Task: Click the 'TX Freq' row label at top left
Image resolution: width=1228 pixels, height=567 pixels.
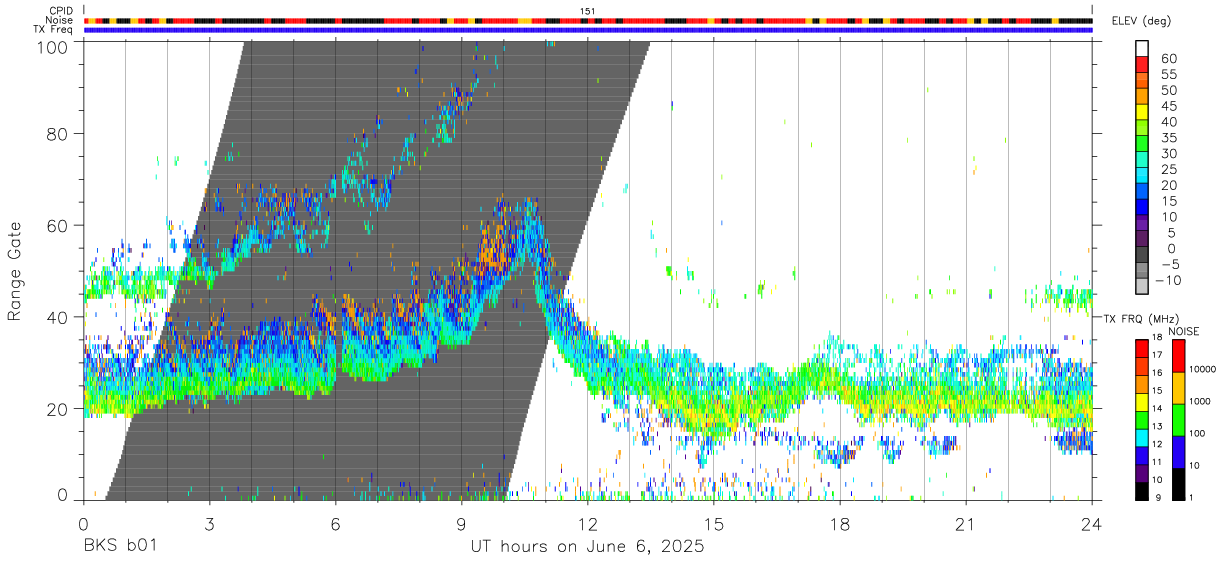Action: click(54, 30)
